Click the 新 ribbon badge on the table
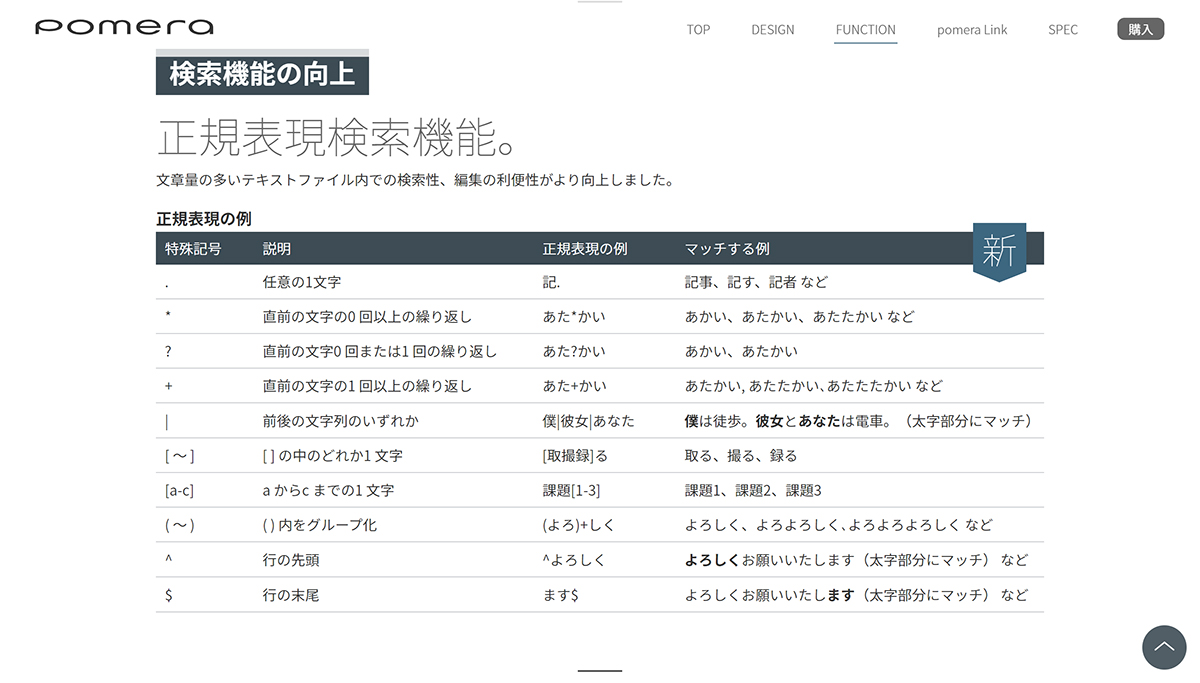 click(x=999, y=251)
